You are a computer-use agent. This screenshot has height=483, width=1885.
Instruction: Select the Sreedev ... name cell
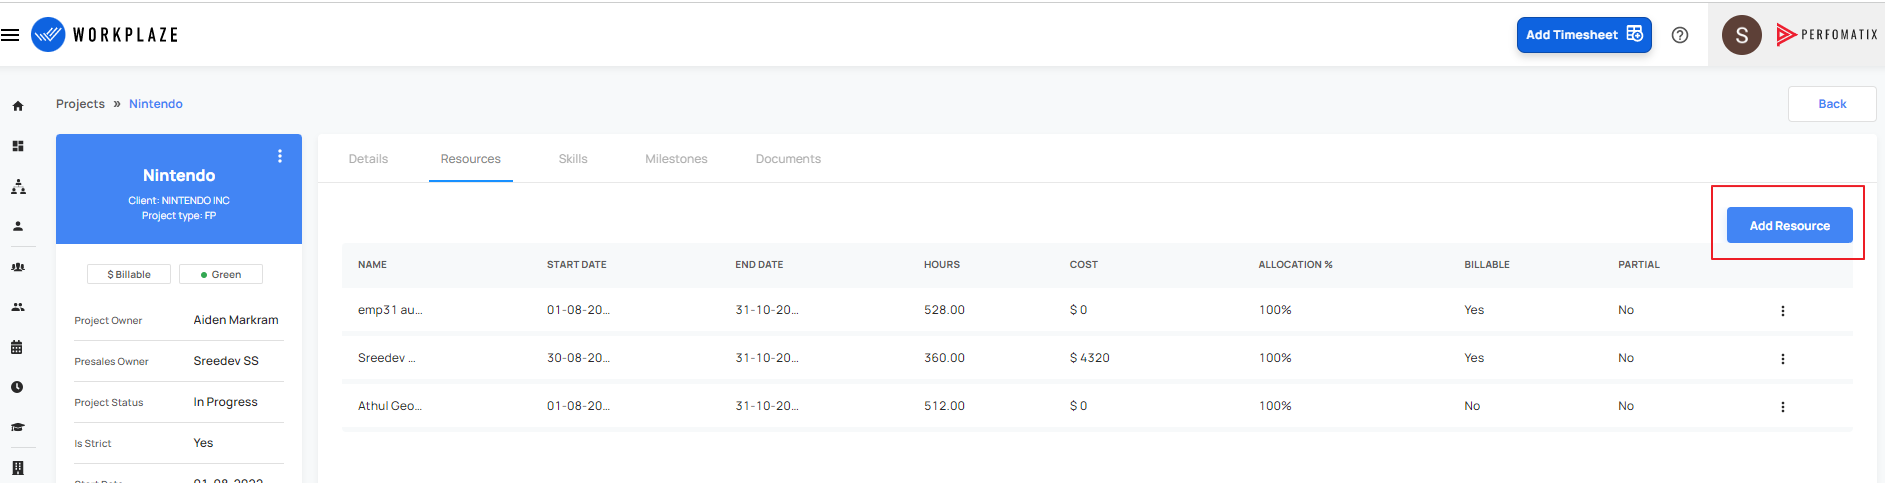pyautogui.click(x=386, y=358)
